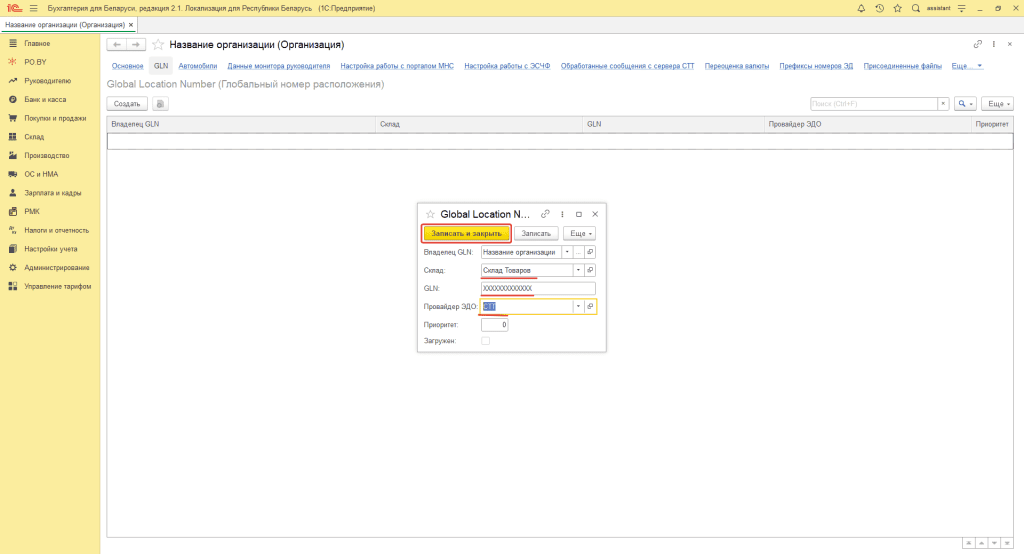The image size is (1024, 554).
Task: Open the main hamburger menu
Action: click(33, 8)
